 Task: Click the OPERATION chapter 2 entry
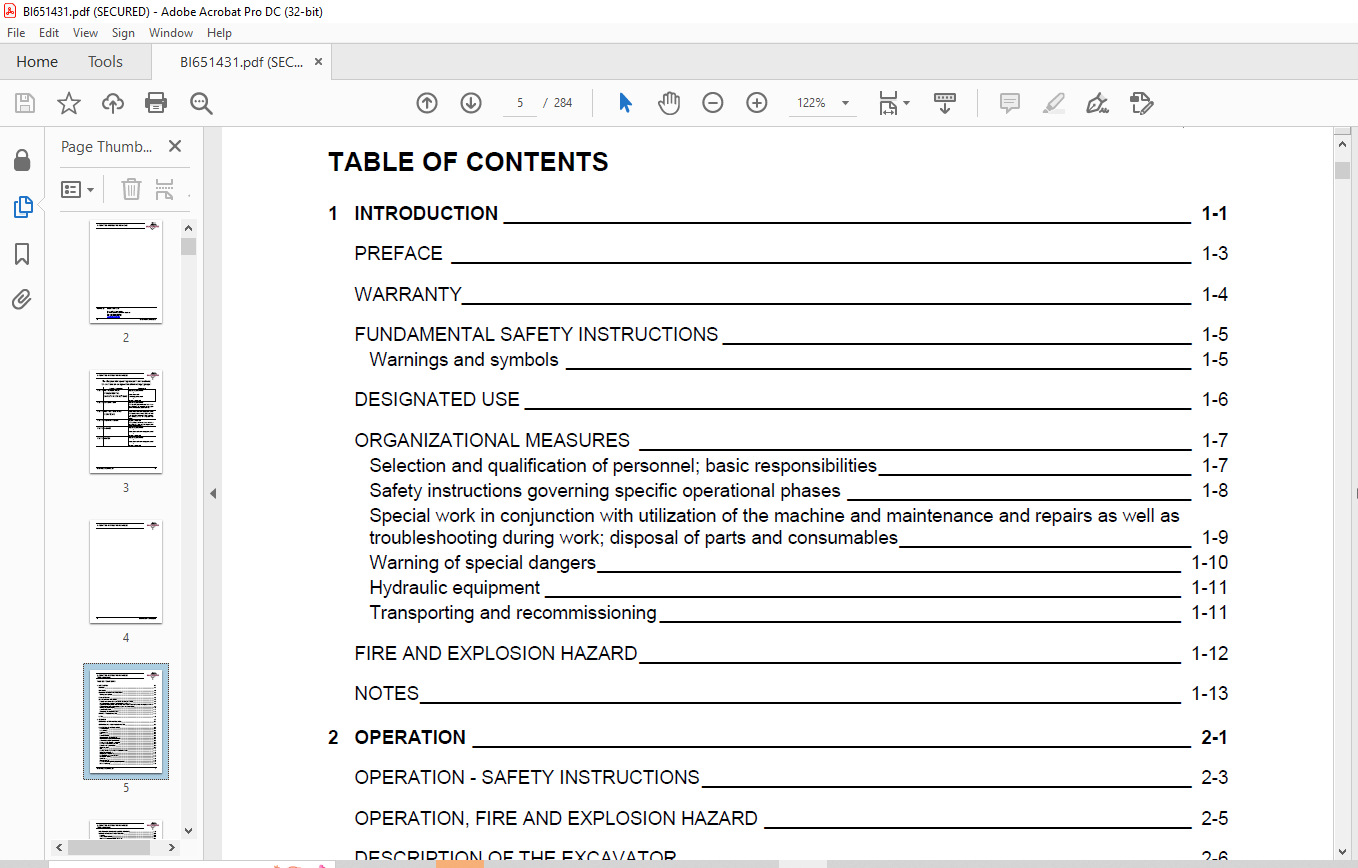777,737
